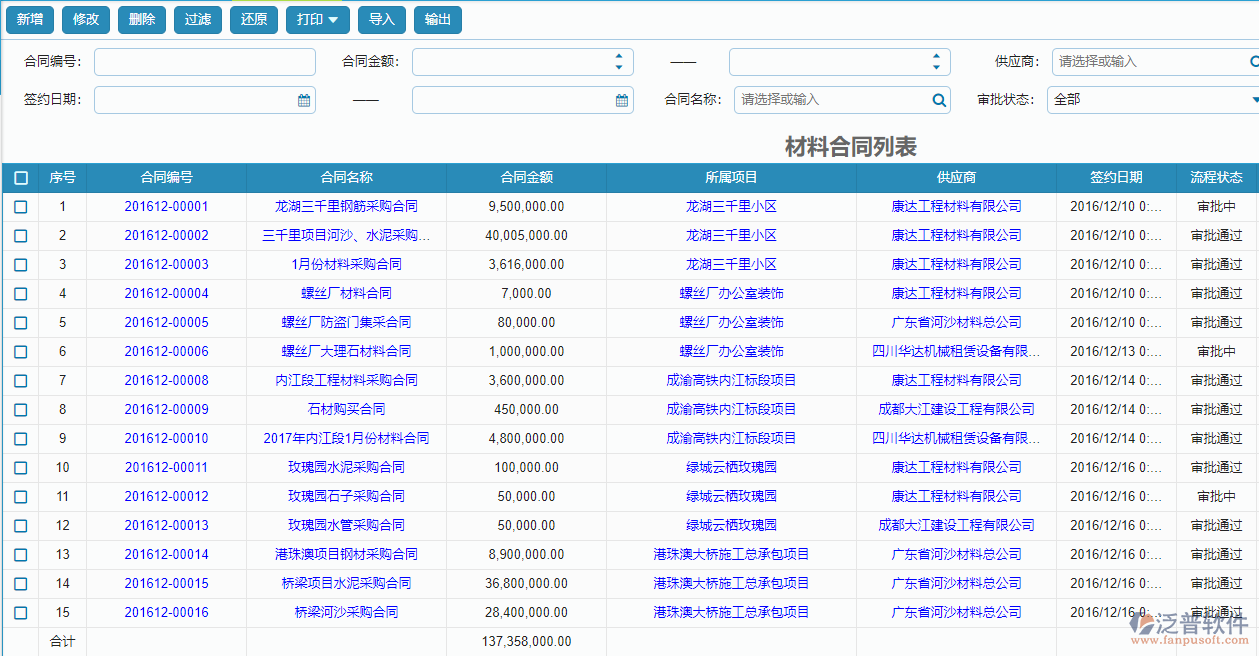
Task: Click the 过滤 (Filter) toolbar icon
Action: click(197, 19)
